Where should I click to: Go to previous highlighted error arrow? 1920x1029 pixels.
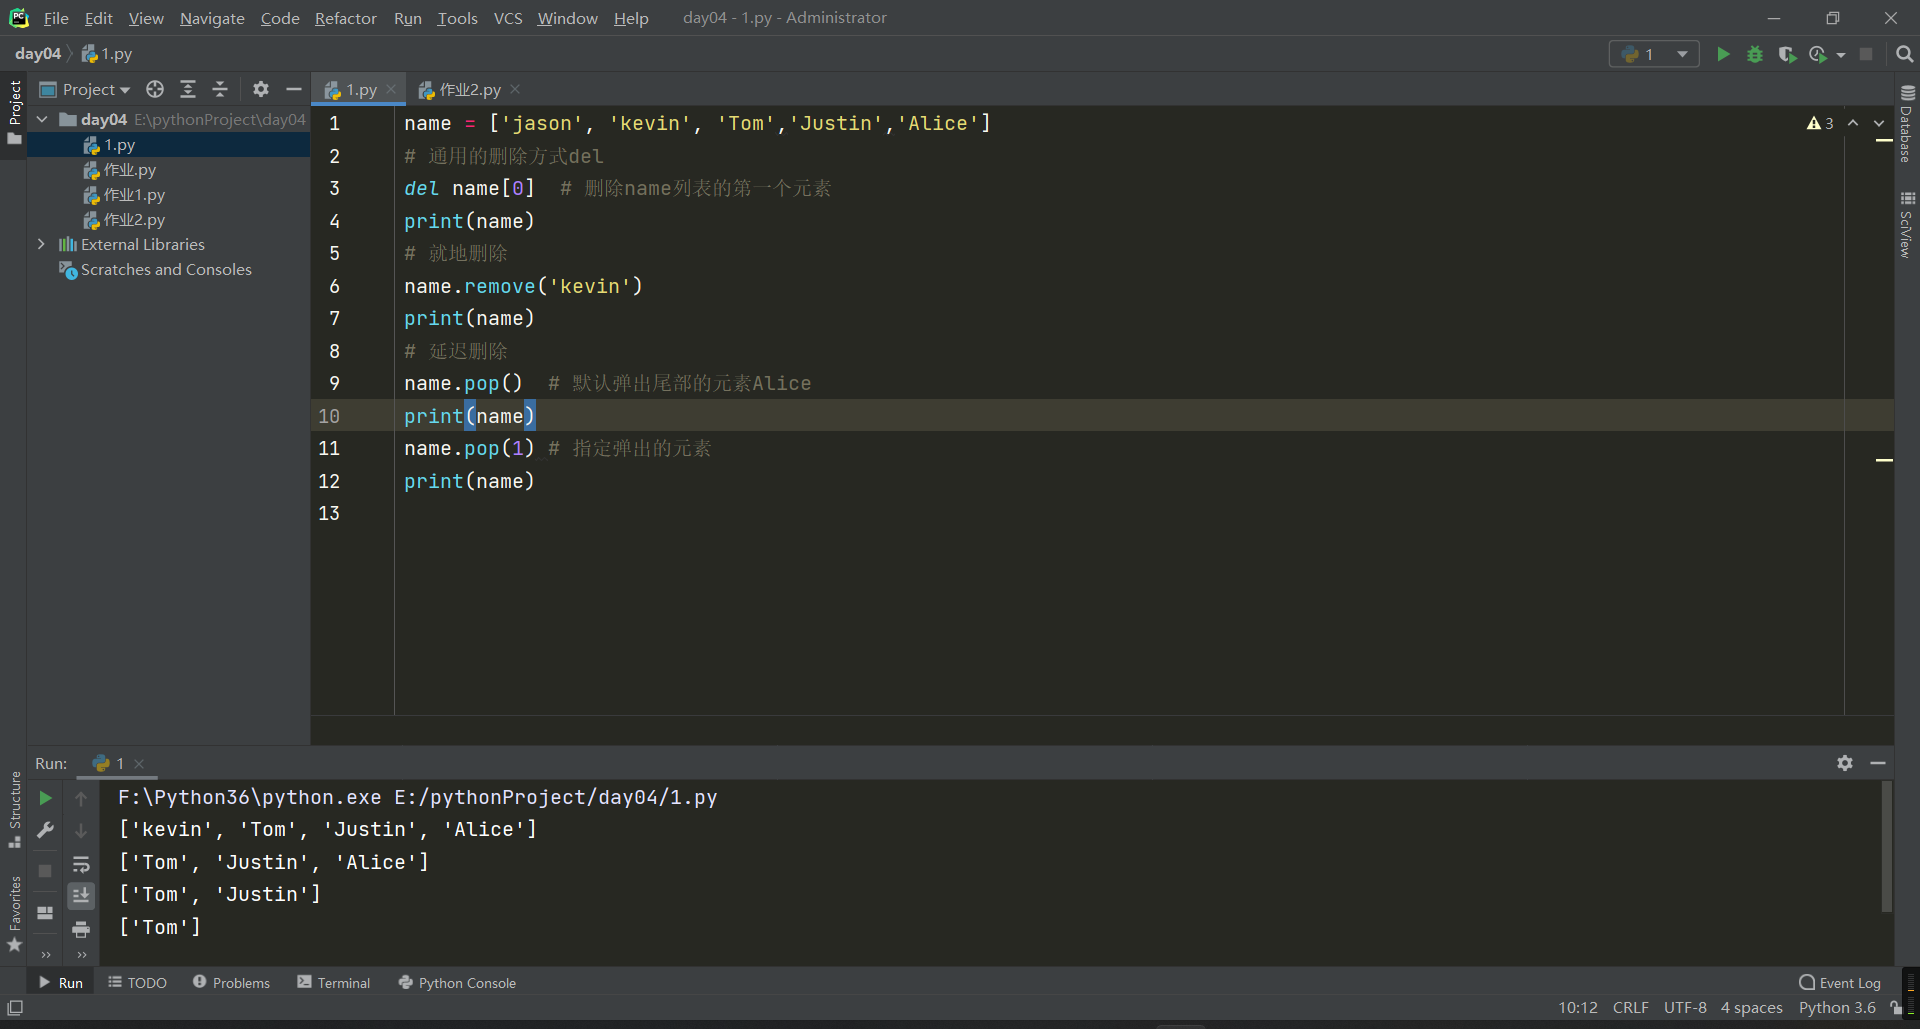tap(1853, 123)
